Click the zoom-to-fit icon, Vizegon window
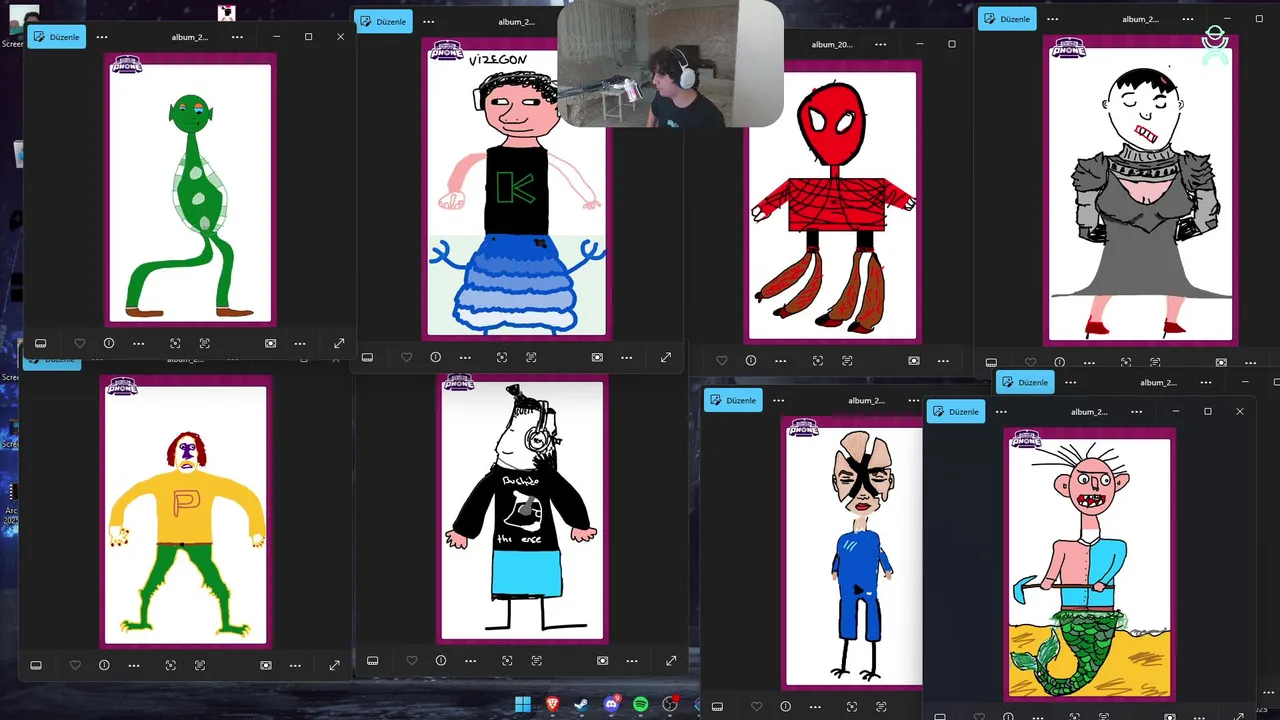 [597, 357]
